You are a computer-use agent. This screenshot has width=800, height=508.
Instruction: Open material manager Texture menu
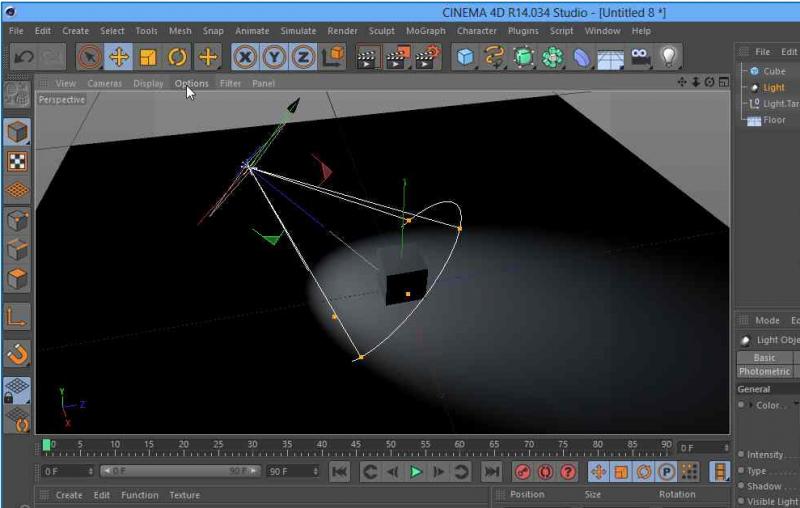(x=184, y=495)
